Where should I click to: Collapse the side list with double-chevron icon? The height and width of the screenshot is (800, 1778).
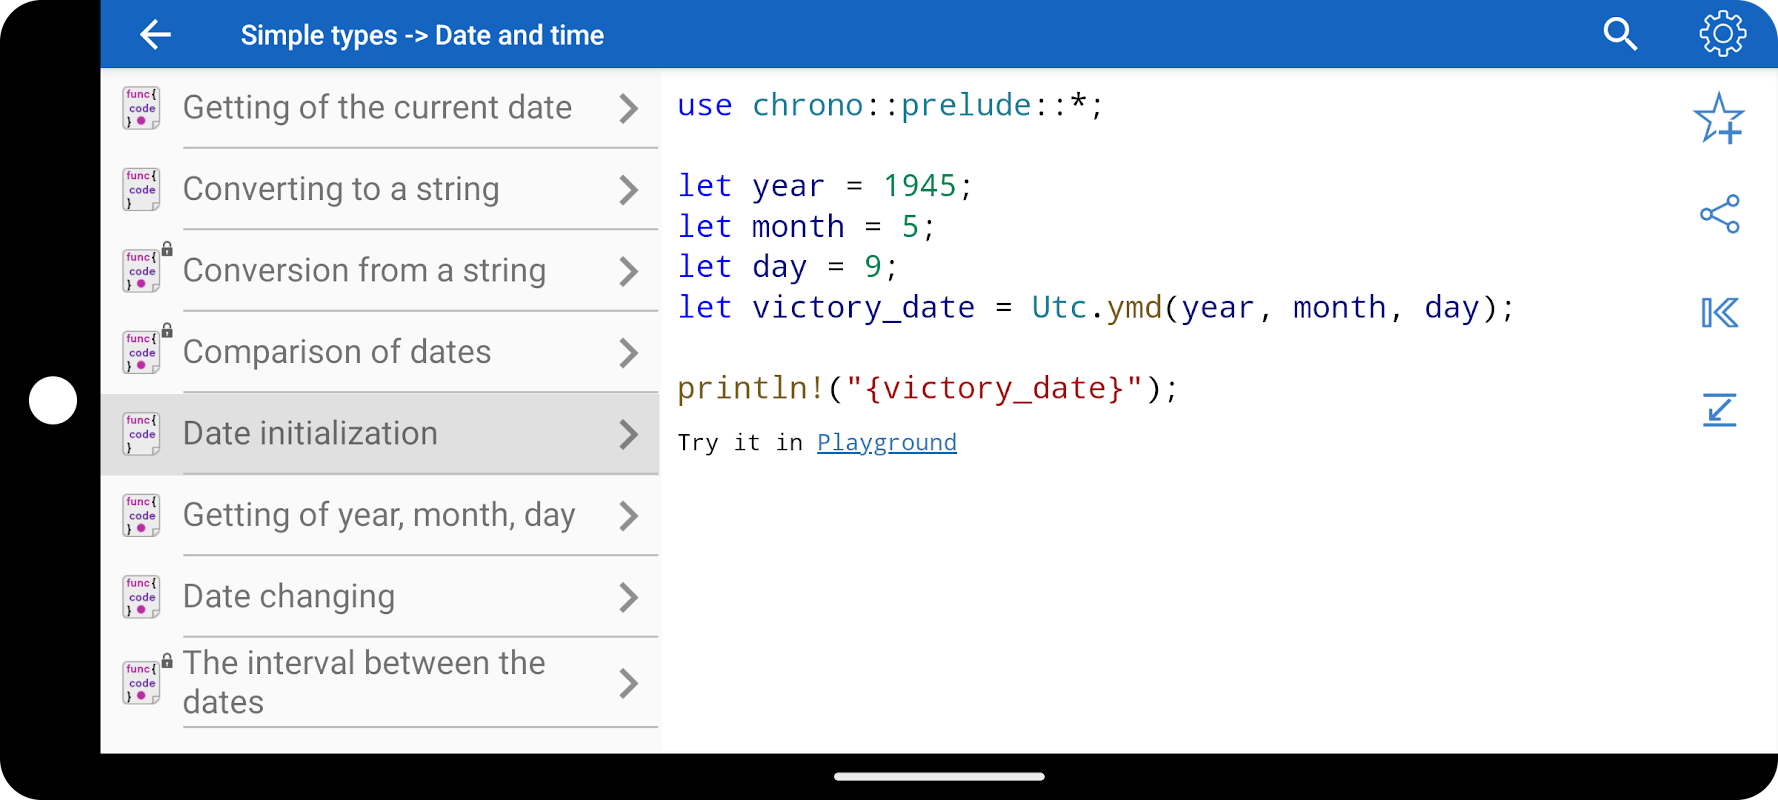(1719, 313)
